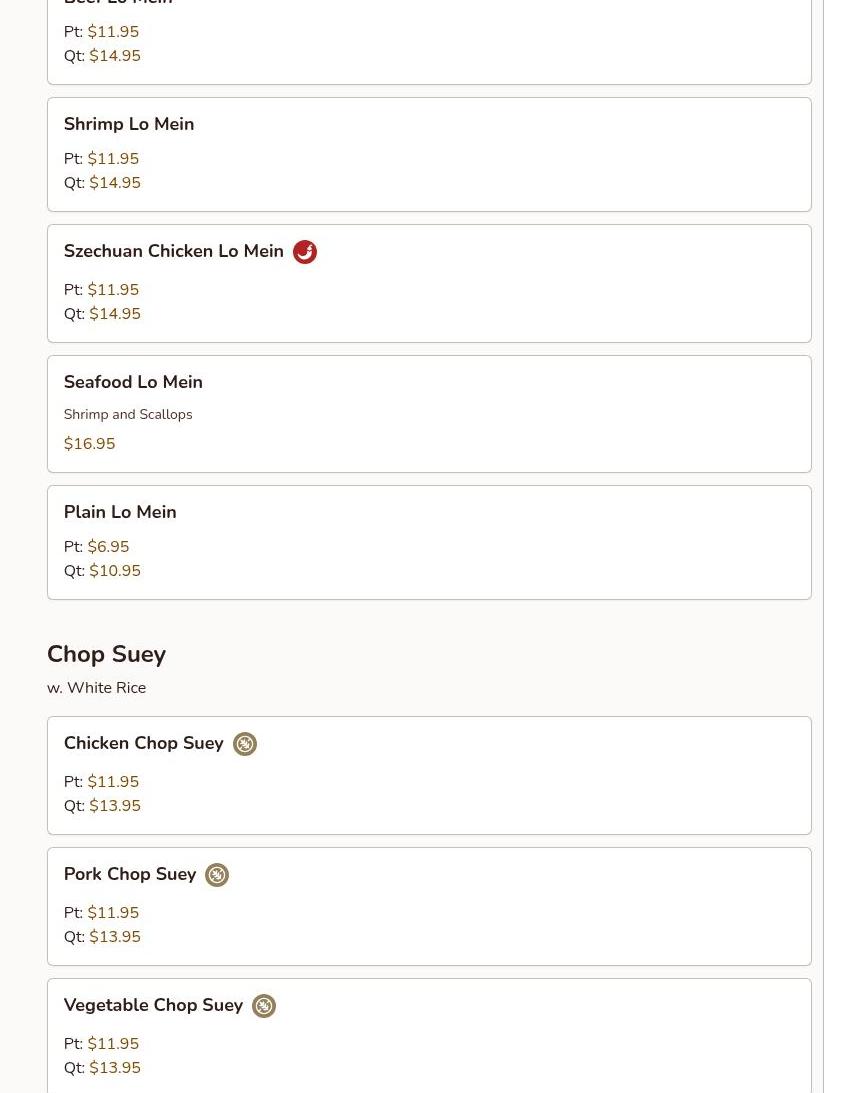Viewport: 844px width, 1093px height.
Task: Choose the Plain Lo Mein item
Action: (x=120, y=512)
